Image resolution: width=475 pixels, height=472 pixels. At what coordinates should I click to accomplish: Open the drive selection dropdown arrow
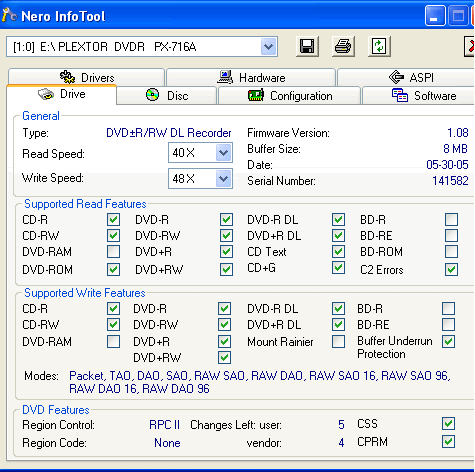268,46
